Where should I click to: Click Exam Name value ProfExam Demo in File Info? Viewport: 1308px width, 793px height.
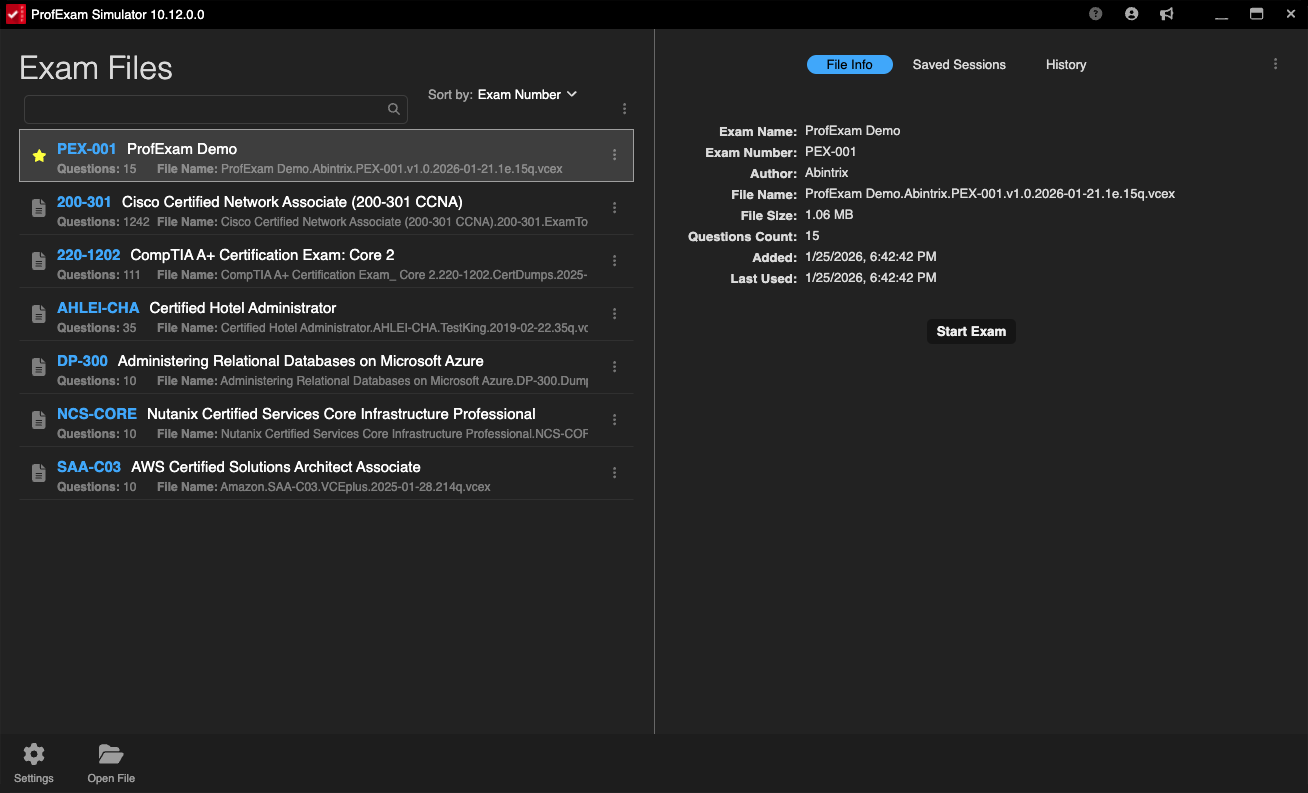853,131
